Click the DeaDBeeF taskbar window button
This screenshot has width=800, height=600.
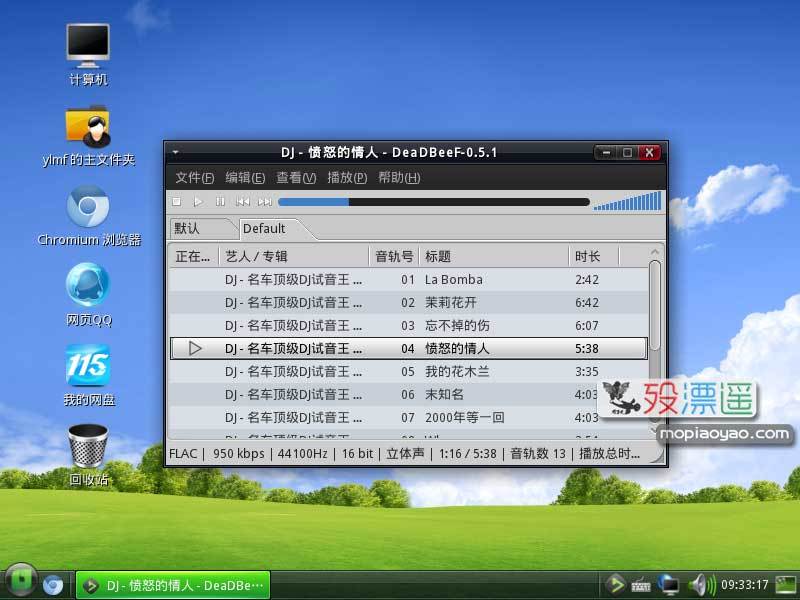[x=173, y=585]
